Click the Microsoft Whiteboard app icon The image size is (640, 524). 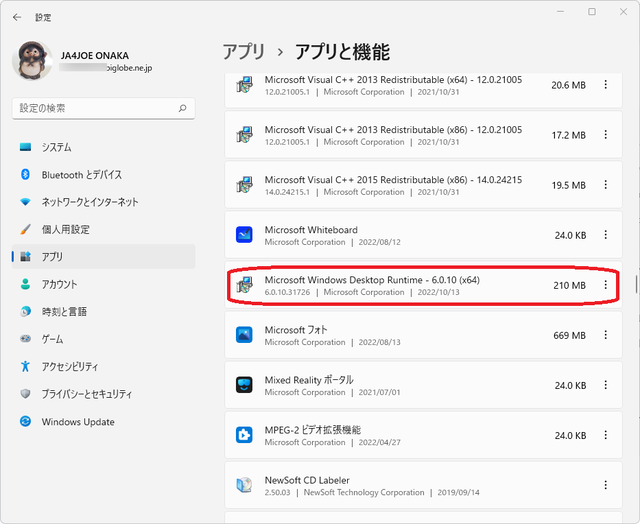click(244, 235)
